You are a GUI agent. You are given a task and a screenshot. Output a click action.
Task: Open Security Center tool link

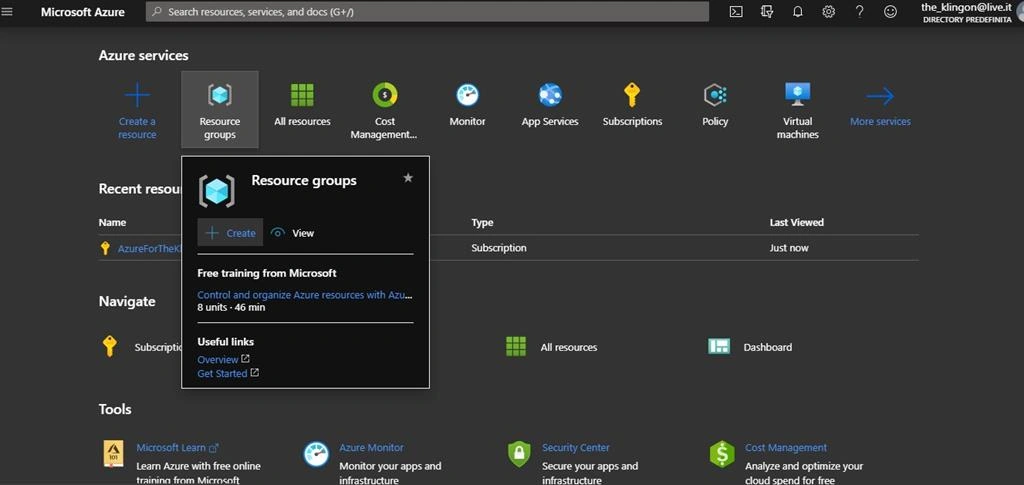point(575,448)
